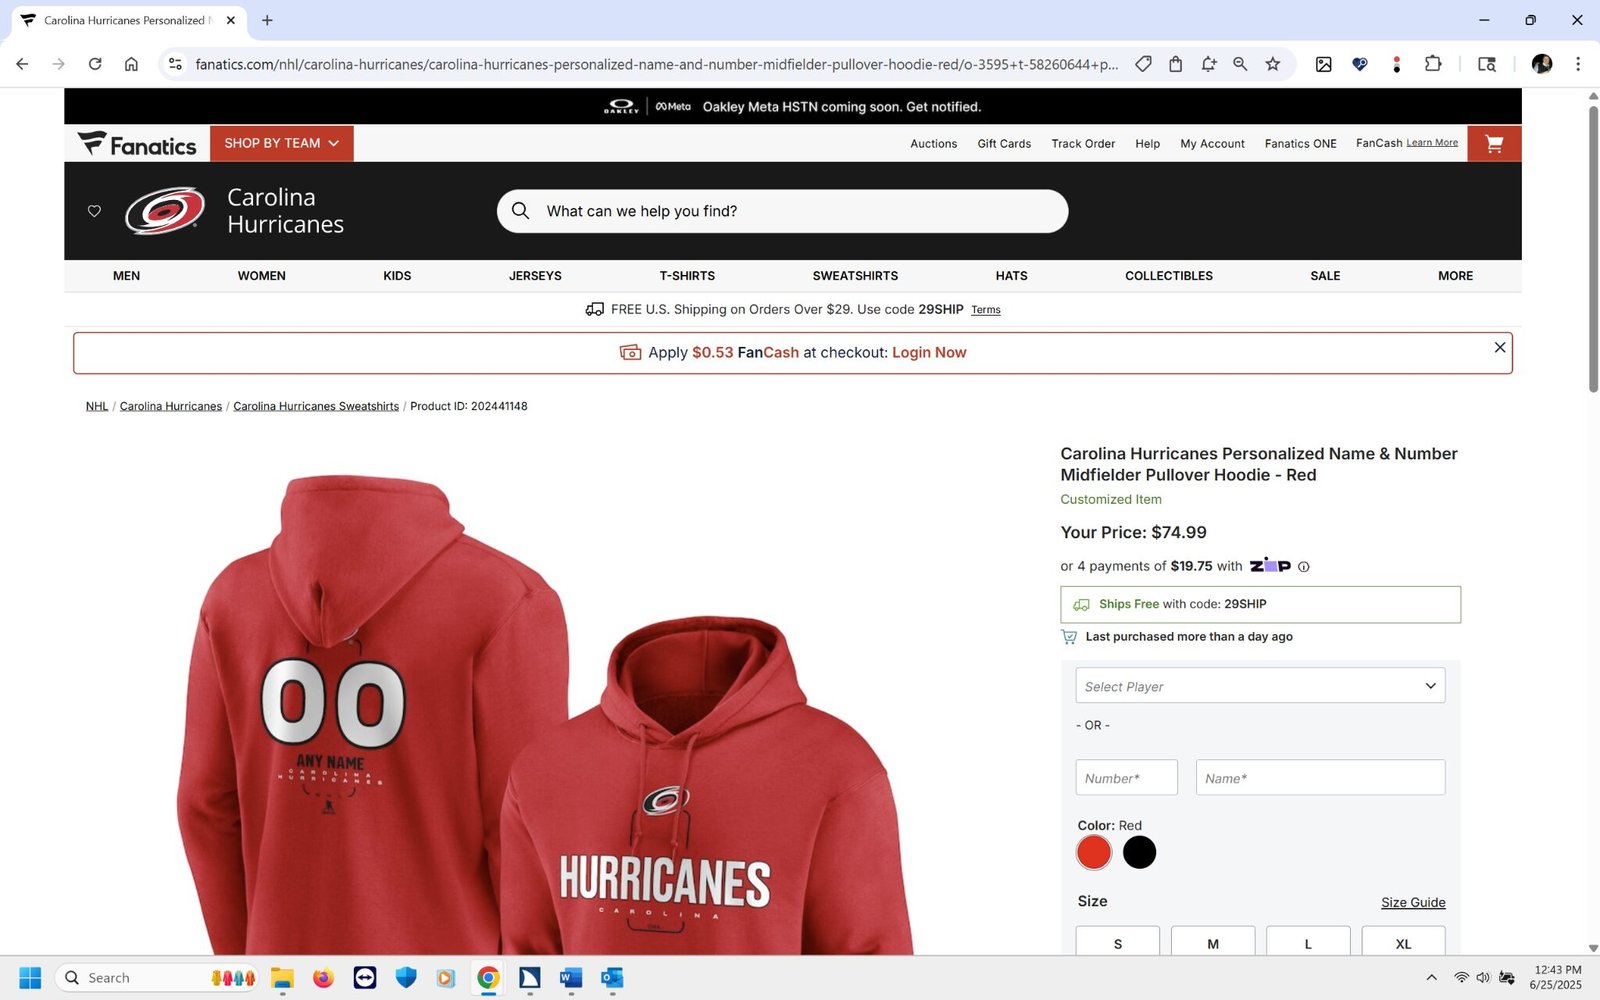Show hidden system tray icons
The image size is (1600, 1000).
click(1431, 978)
